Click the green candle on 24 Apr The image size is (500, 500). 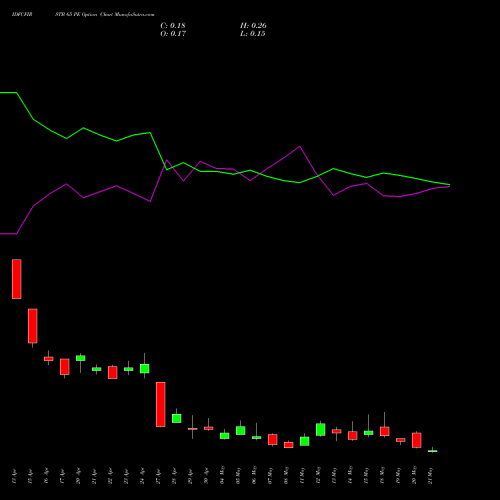[x=145, y=368]
